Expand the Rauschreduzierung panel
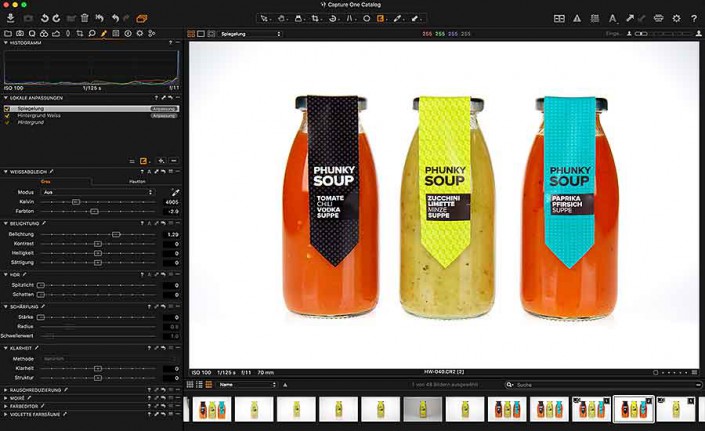The width and height of the screenshot is (705, 431). coord(5,390)
